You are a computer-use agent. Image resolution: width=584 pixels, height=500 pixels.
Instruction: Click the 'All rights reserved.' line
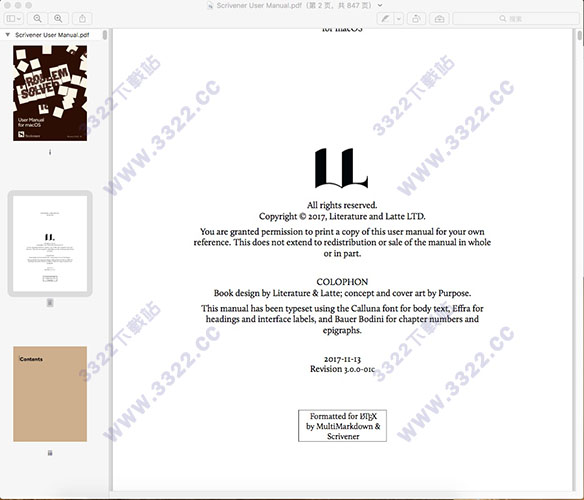[342, 205]
